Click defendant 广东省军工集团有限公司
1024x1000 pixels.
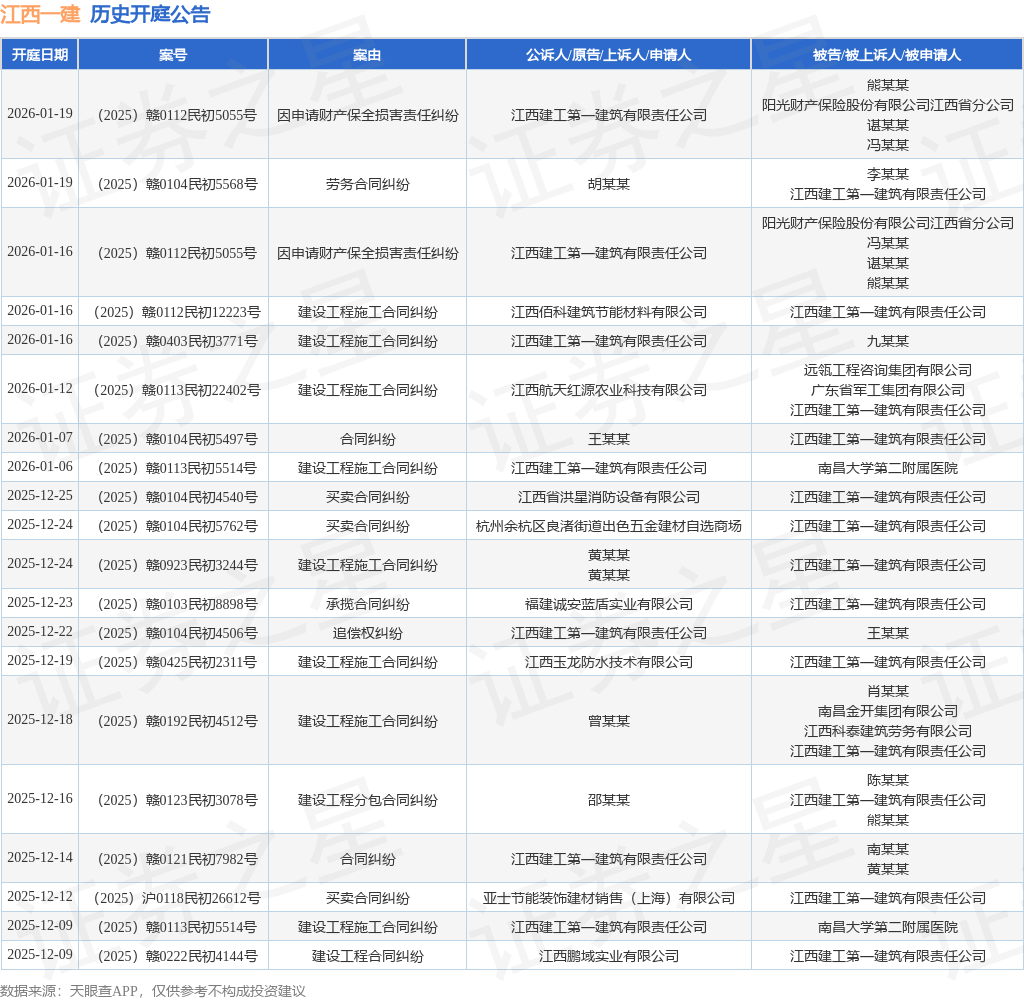click(887, 390)
